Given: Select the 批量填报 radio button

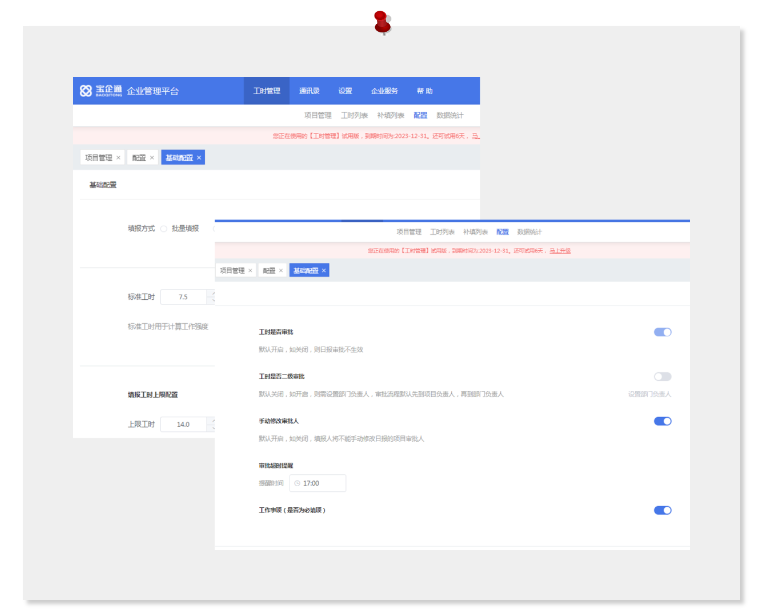Looking at the screenshot, I should [163, 229].
